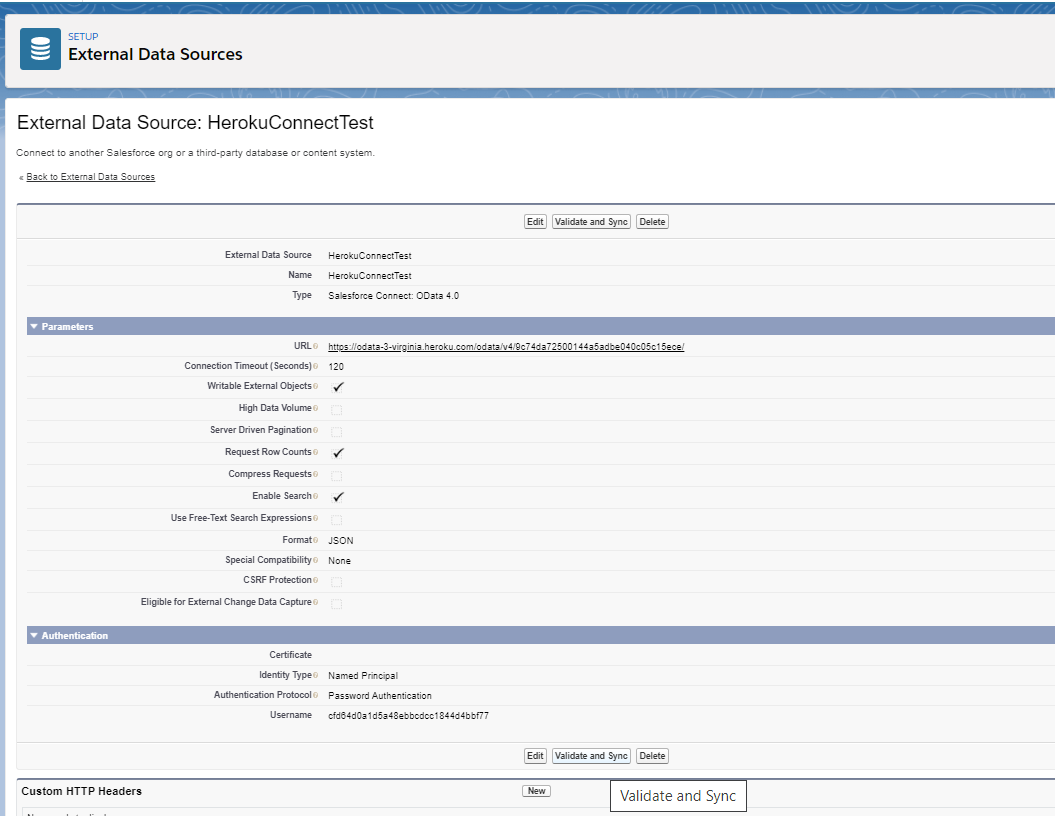Click the External Data Sources database icon
This screenshot has width=1055, height=816.
(40, 49)
